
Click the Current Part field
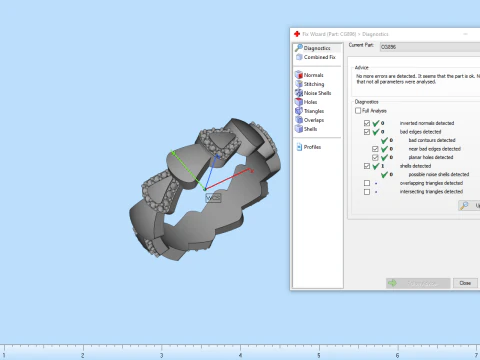point(430,47)
